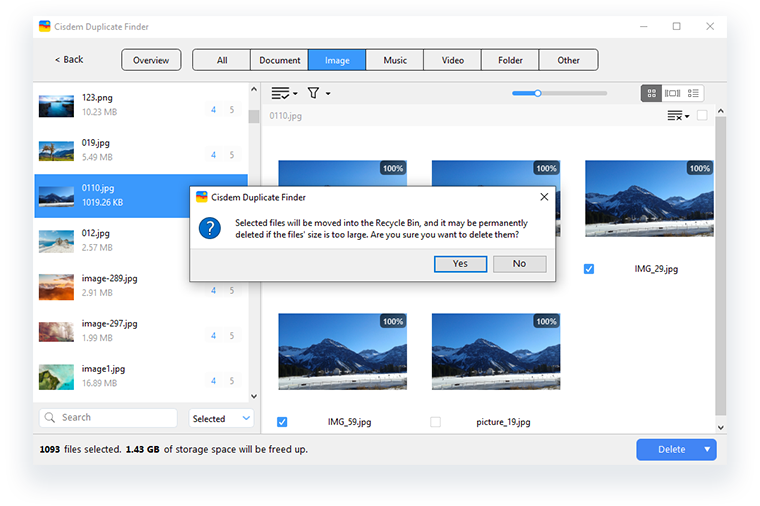Toggle the 0110.jpg group header checkbox
The height and width of the screenshot is (506, 760).
tap(702, 116)
